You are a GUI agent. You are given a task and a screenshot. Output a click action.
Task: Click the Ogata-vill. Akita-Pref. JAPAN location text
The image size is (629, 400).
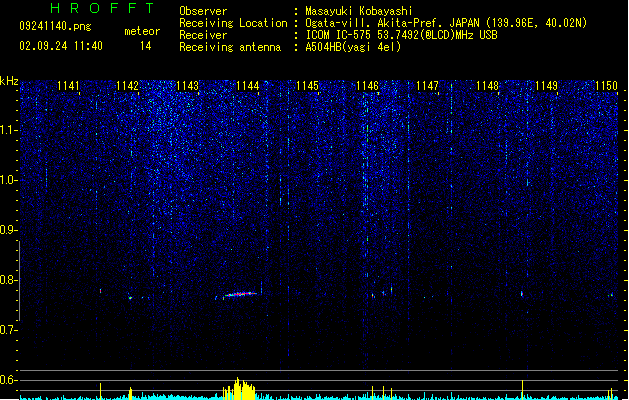coord(446,23)
